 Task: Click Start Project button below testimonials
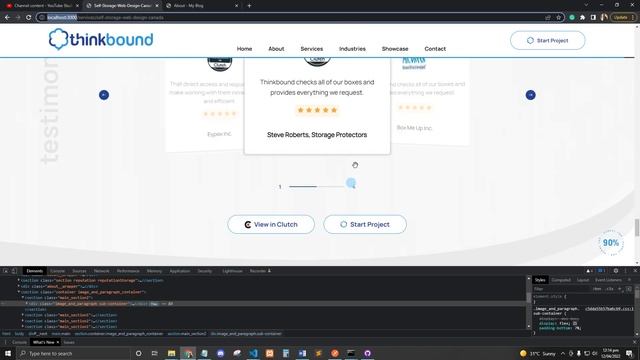click(x=365, y=224)
